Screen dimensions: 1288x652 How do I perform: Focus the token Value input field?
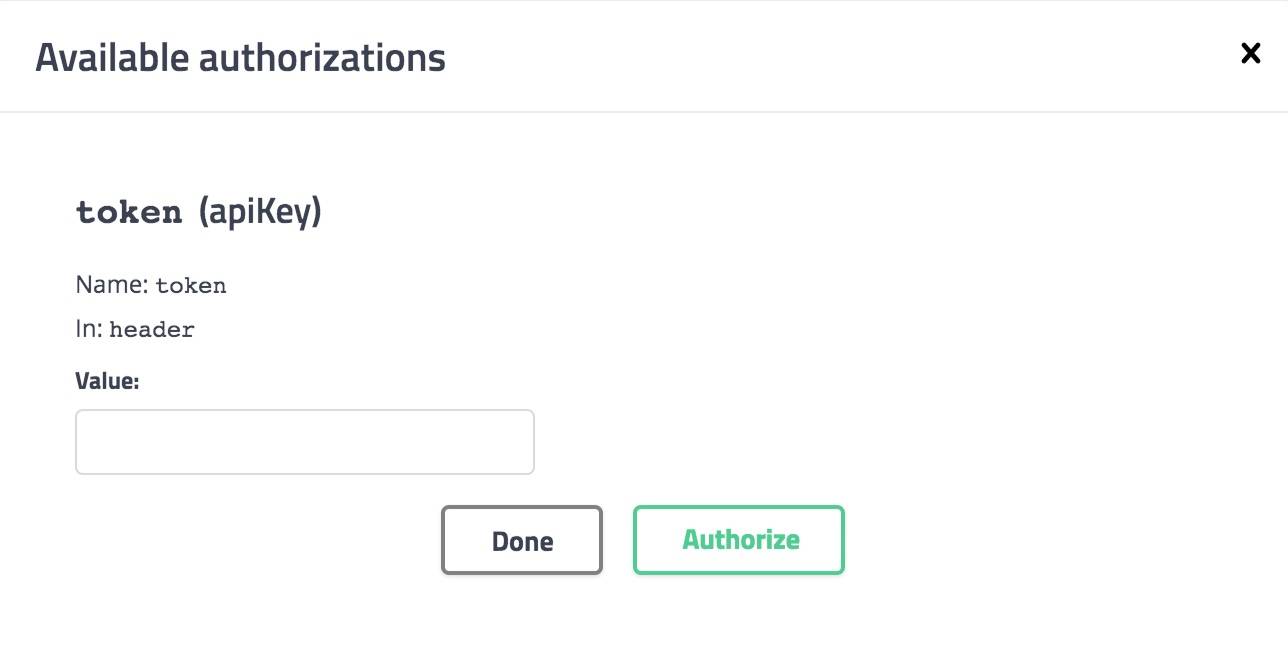[x=305, y=441]
